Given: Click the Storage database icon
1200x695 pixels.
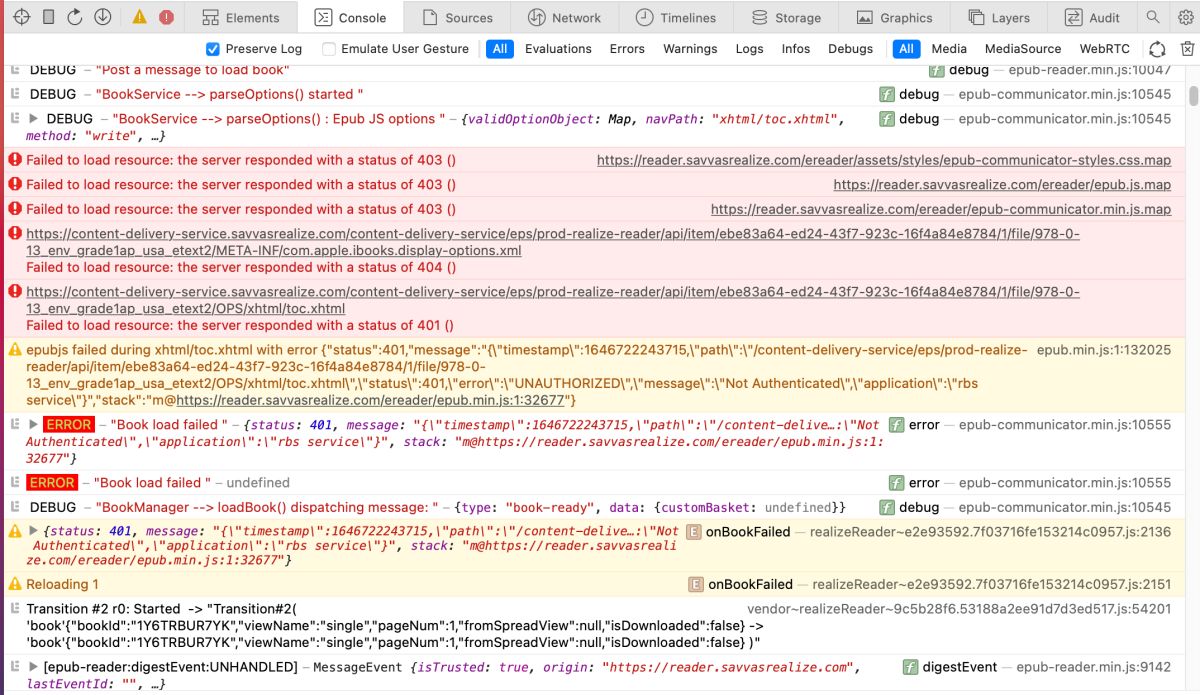Looking at the screenshot, I should (759, 18).
